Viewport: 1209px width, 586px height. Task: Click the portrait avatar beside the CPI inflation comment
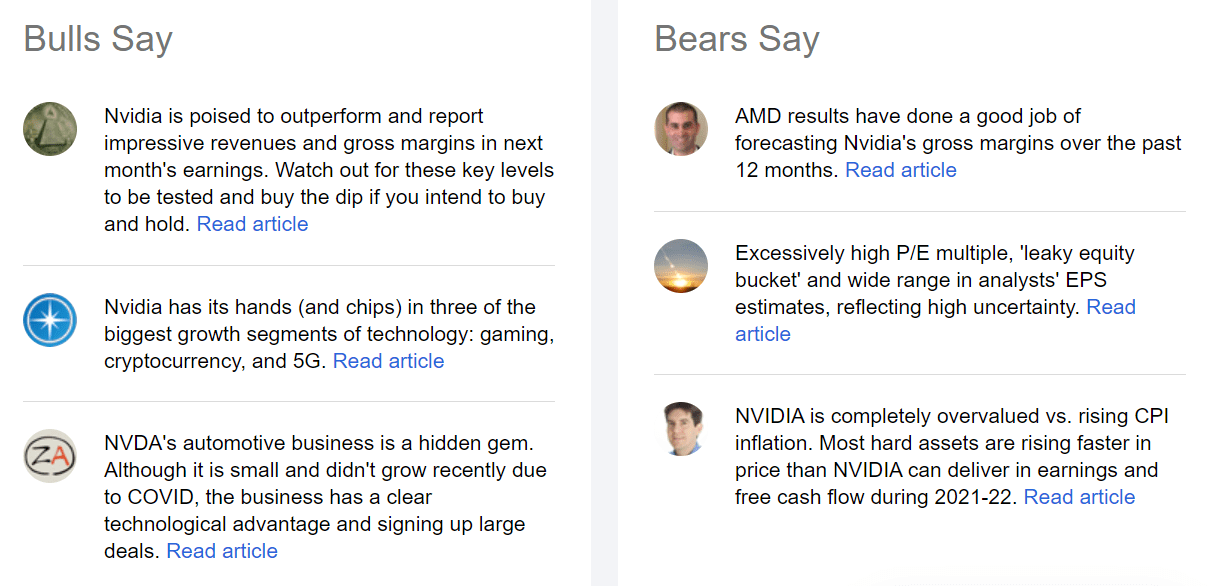pyautogui.click(x=681, y=439)
